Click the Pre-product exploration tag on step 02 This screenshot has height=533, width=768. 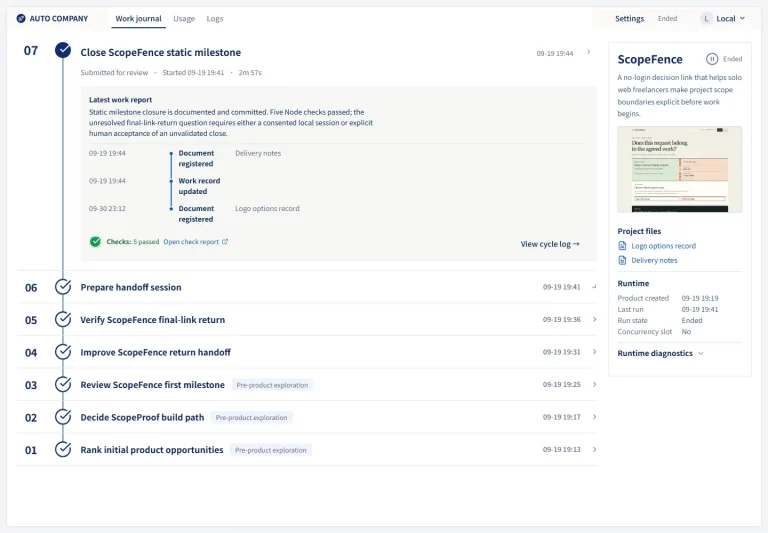[x=251, y=417]
